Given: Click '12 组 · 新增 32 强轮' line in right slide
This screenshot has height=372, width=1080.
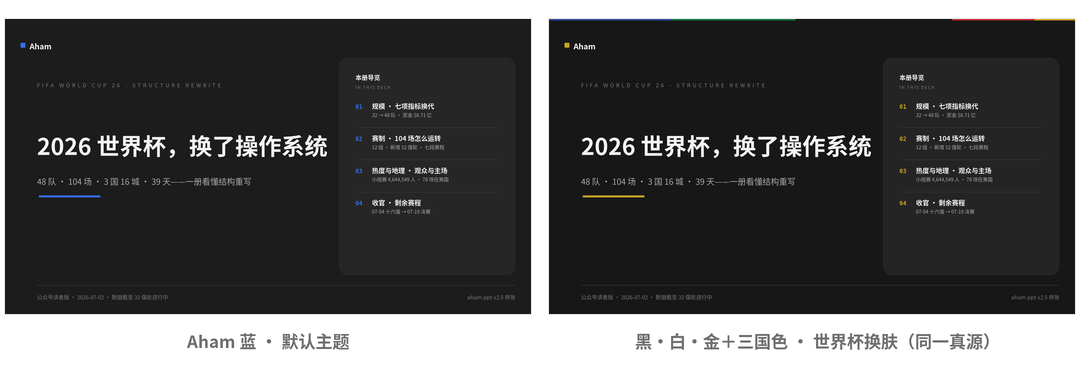Looking at the screenshot, I should click(x=952, y=147).
